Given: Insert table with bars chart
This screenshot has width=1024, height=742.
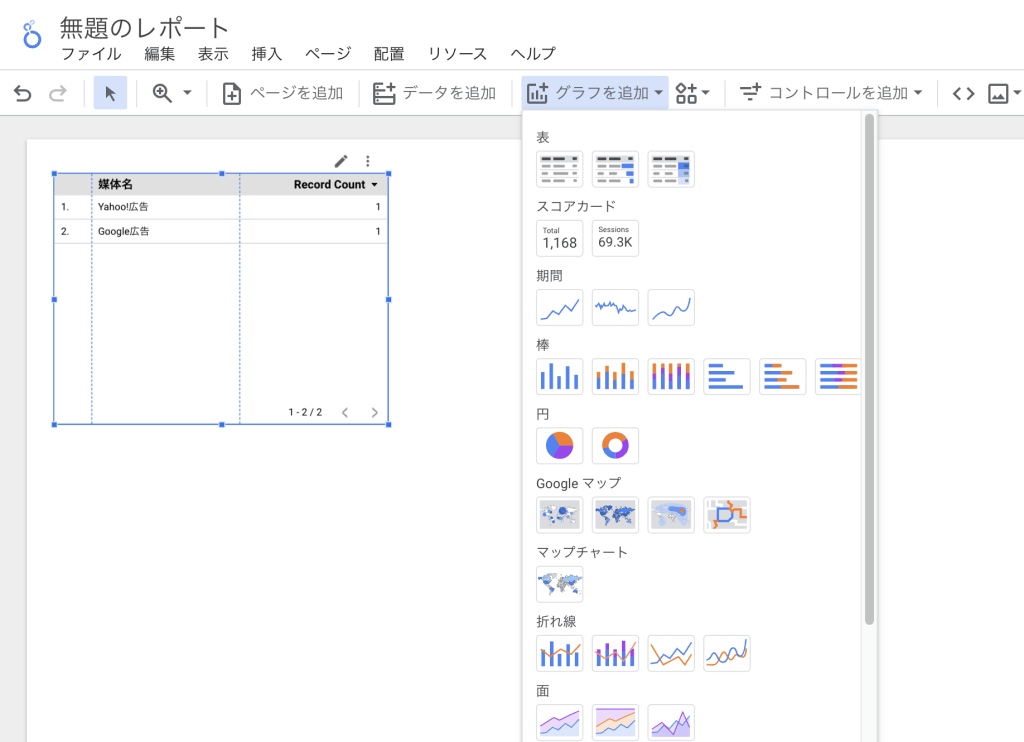Looking at the screenshot, I should tap(615, 169).
